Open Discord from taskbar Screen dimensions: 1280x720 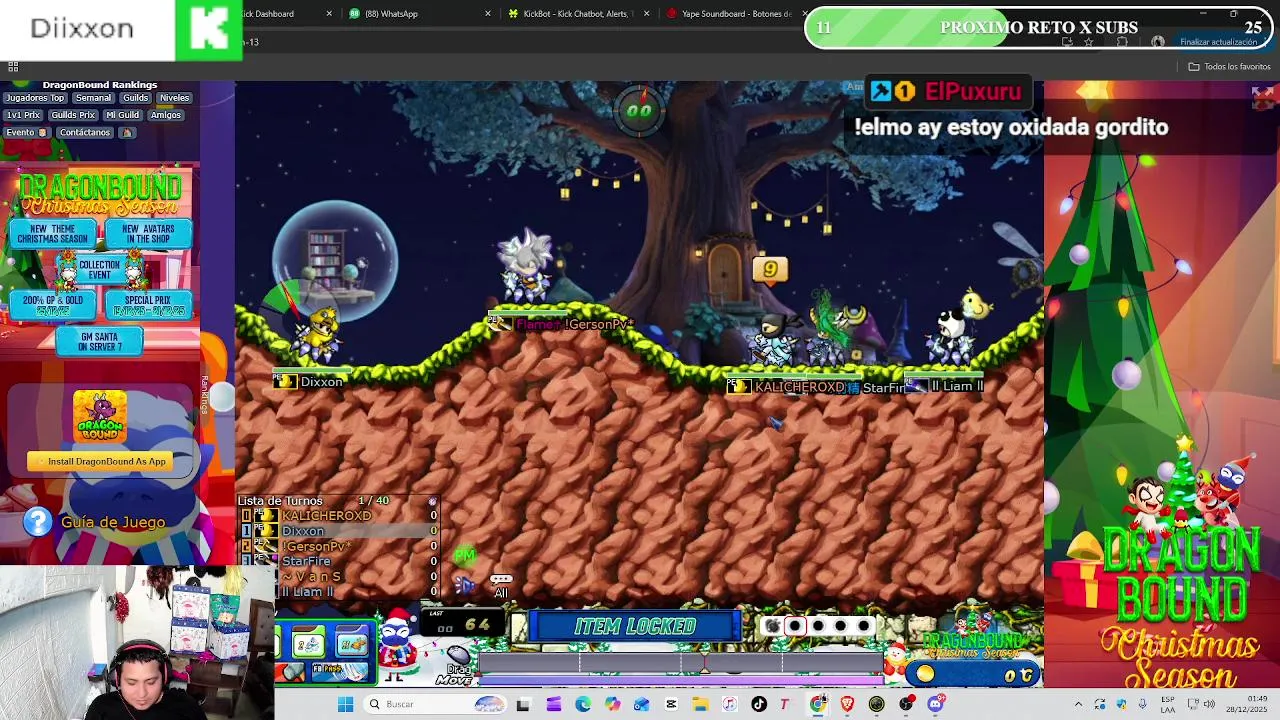tap(936, 704)
